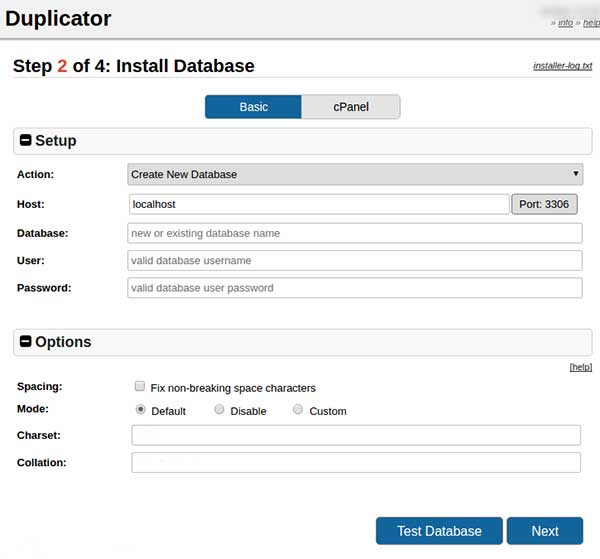The width and height of the screenshot is (600, 559).
Task: Click the Collation input field
Action: click(x=356, y=463)
